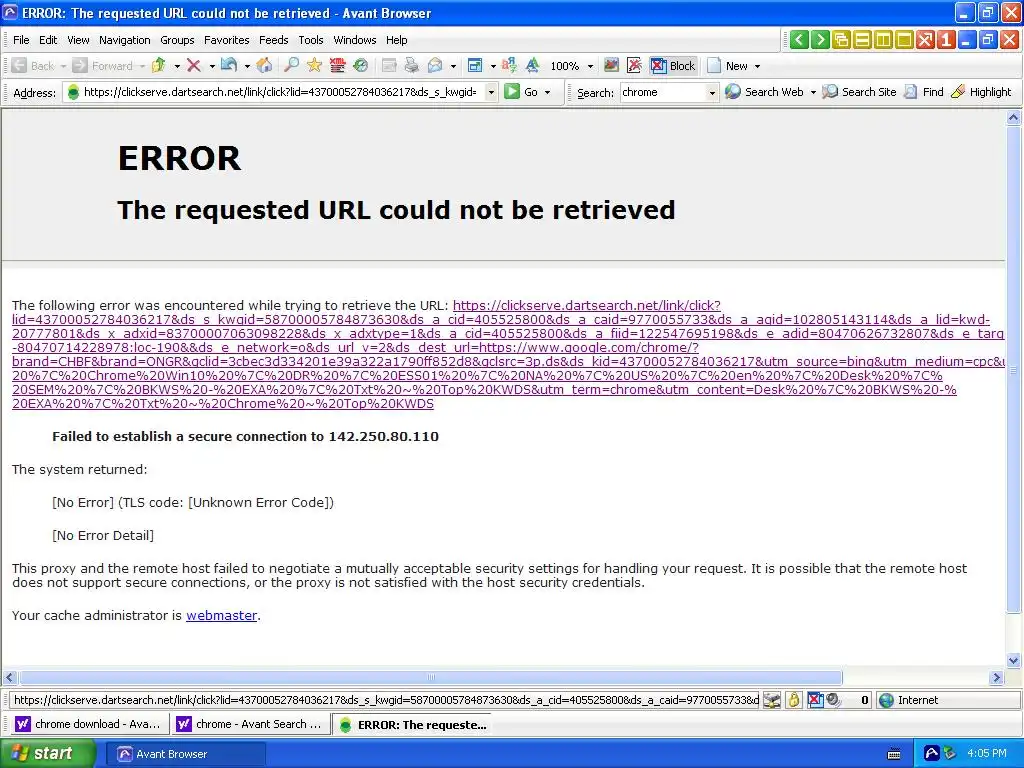The width and height of the screenshot is (1024, 768).
Task: Toggle the block Flash/ads toolbar icon
Action: click(x=634, y=65)
